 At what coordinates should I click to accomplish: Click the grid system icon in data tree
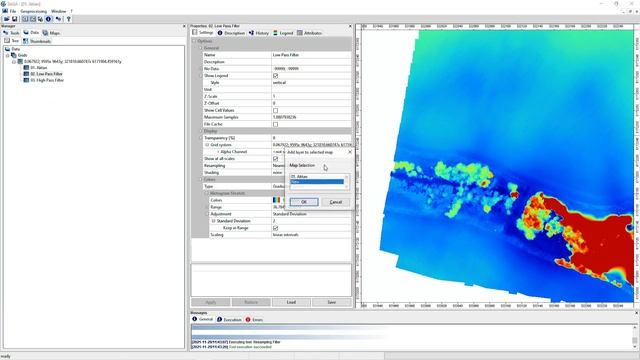[20, 62]
